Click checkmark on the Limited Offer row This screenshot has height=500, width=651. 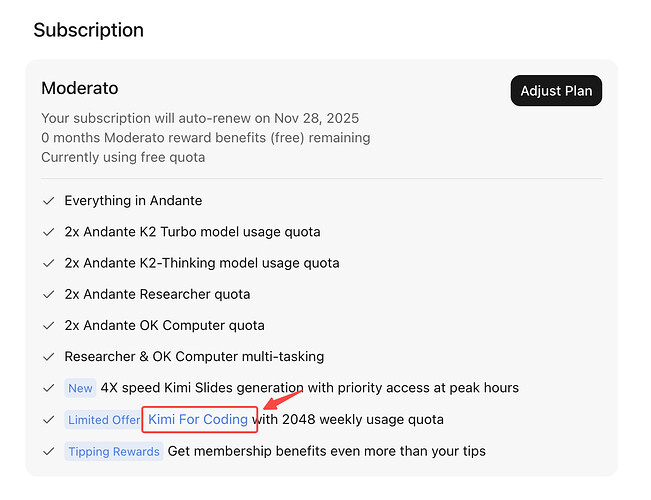[x=48, y=420]
